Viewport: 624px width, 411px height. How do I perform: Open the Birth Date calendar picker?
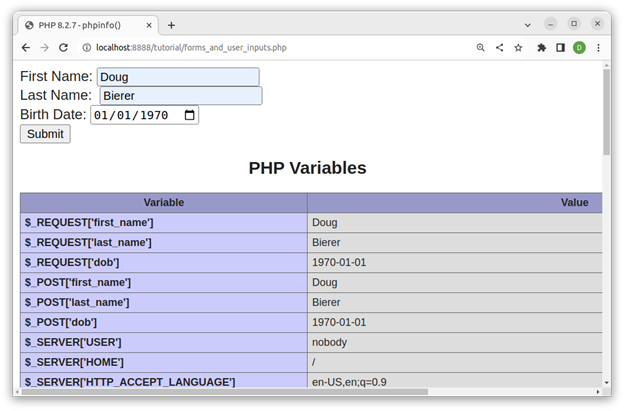(189, 115)
